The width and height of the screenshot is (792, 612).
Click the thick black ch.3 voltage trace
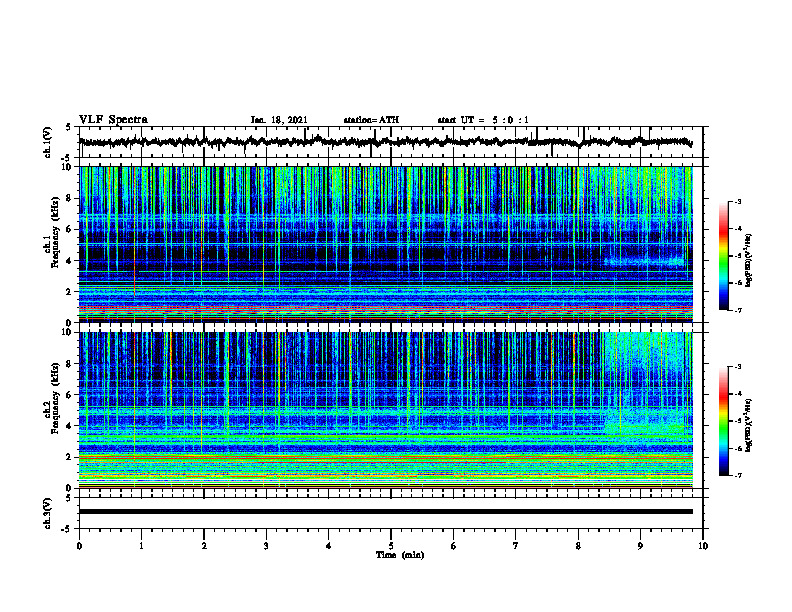(x=385, y=512)
